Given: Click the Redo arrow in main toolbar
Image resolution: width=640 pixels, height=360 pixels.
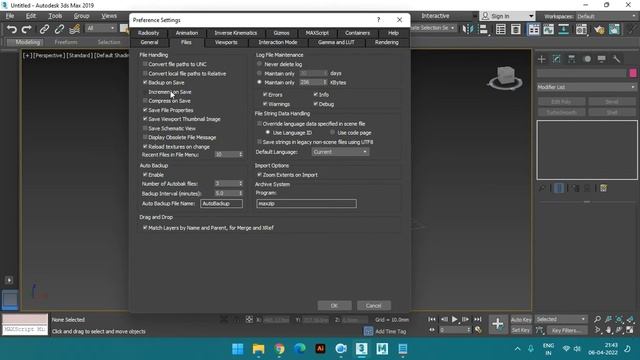Looking at the screenshot, I should pos(27,29).
